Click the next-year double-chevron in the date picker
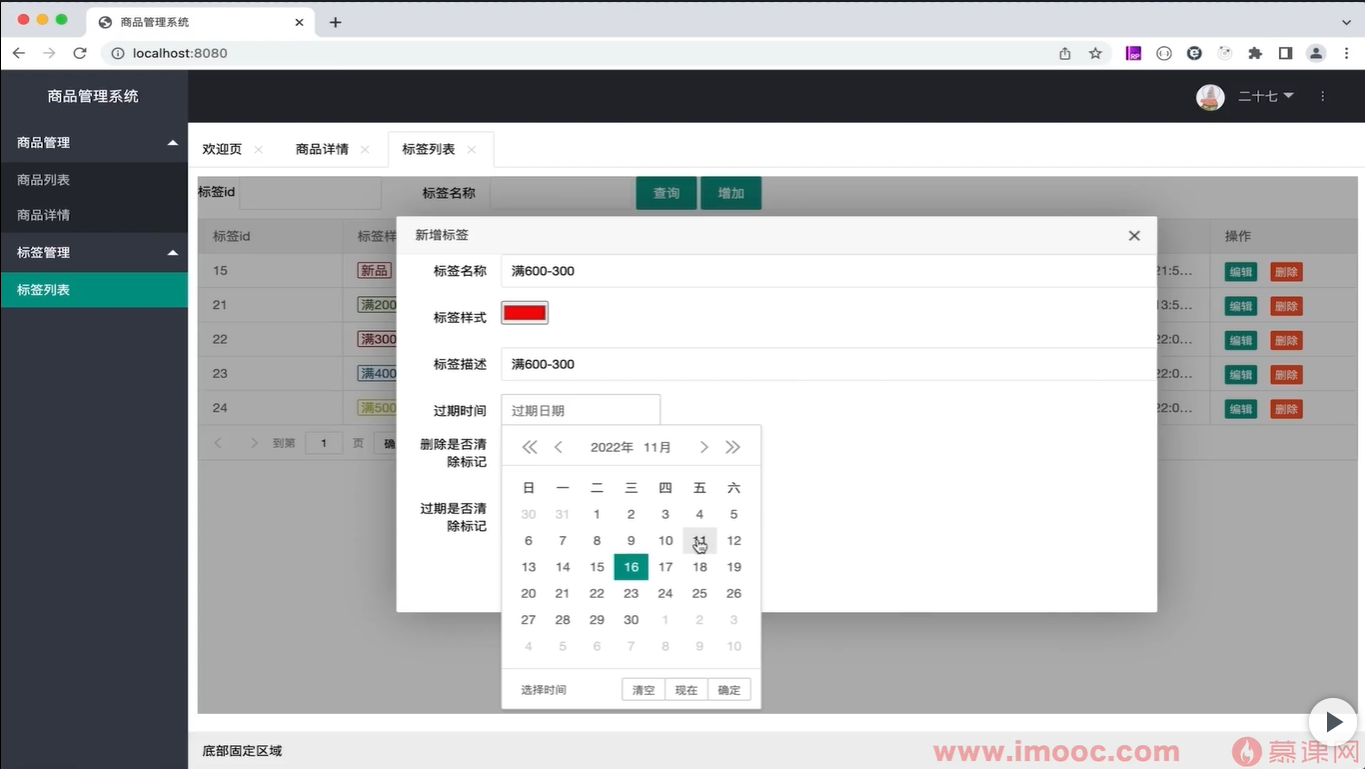This screenshot has height=769, width=1365. [733, 447]
